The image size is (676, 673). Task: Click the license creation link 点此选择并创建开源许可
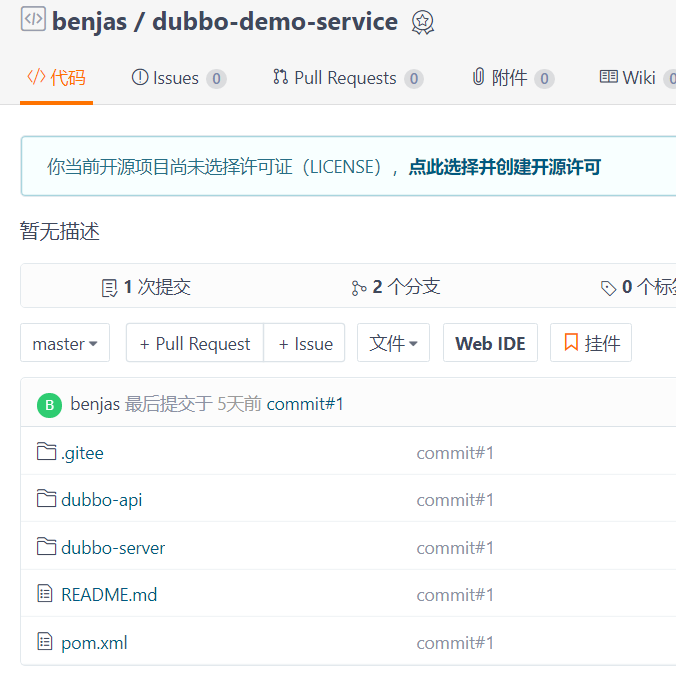point(504,167)
